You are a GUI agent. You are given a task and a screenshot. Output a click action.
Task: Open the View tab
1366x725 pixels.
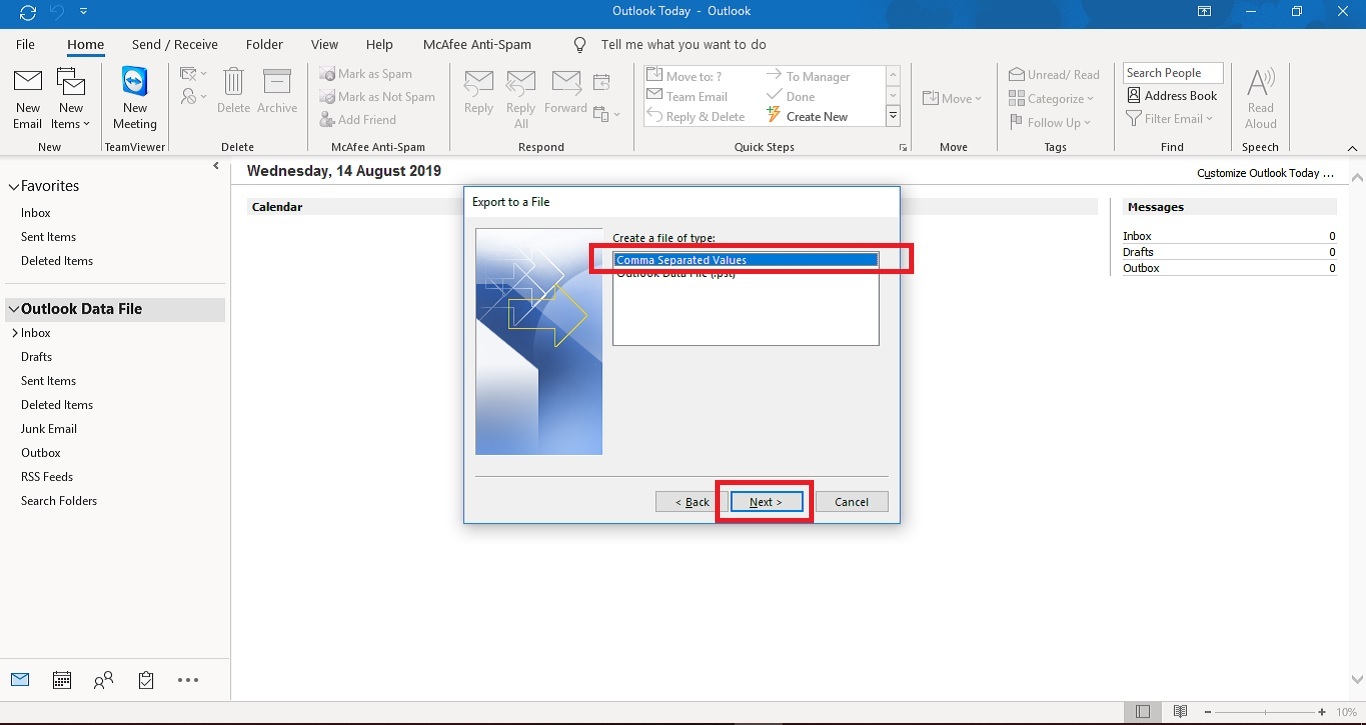pos(324,45)
